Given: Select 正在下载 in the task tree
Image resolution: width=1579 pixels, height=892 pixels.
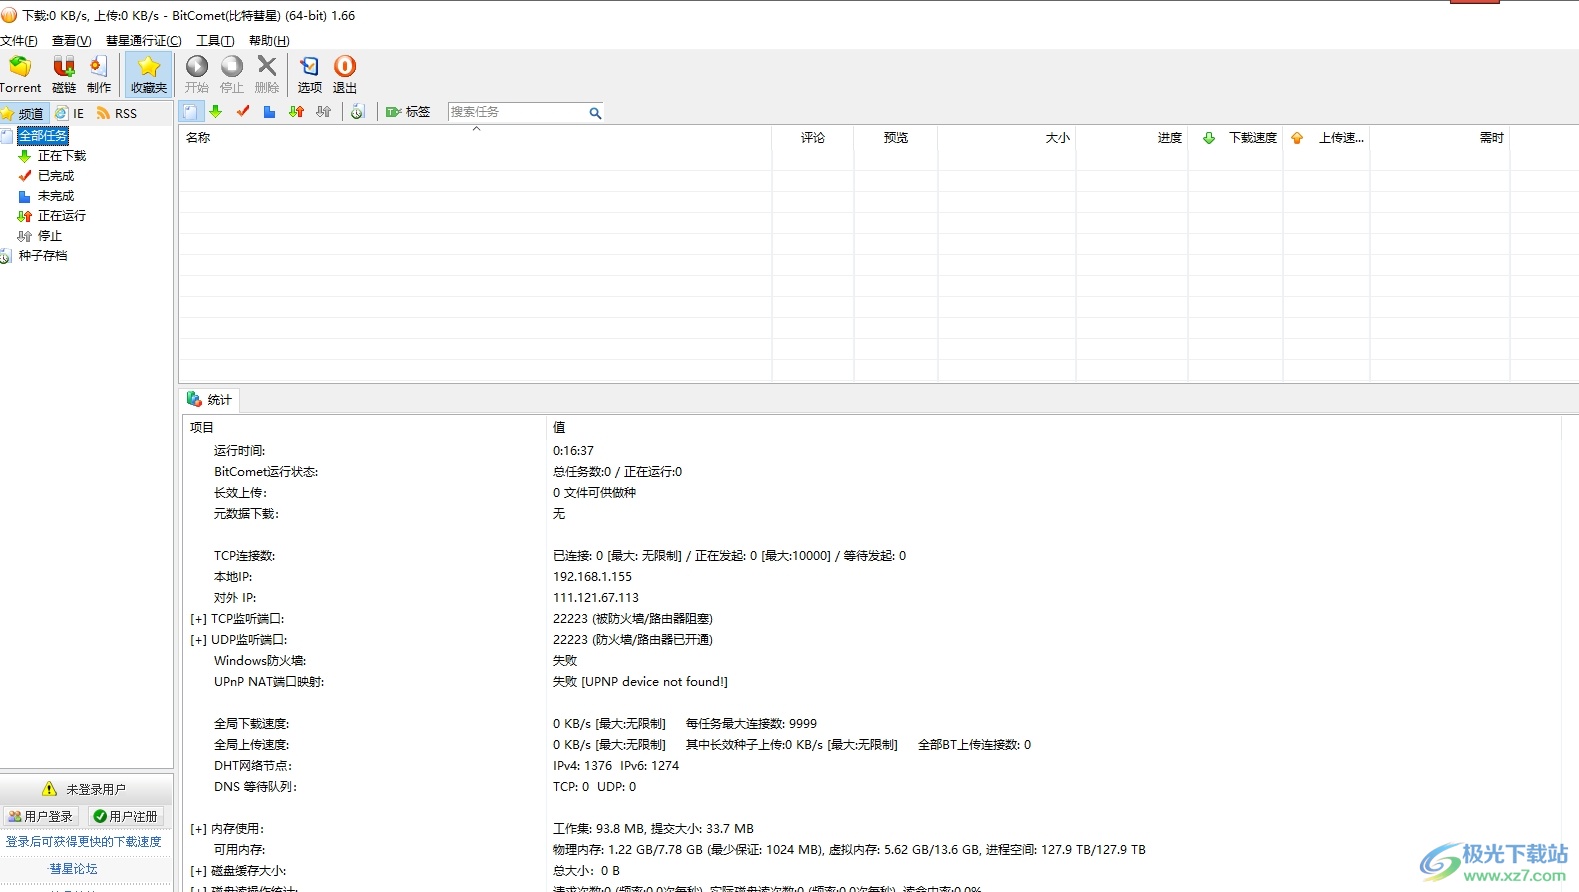Looking at the screenshot, I should [x=62, y=156].
